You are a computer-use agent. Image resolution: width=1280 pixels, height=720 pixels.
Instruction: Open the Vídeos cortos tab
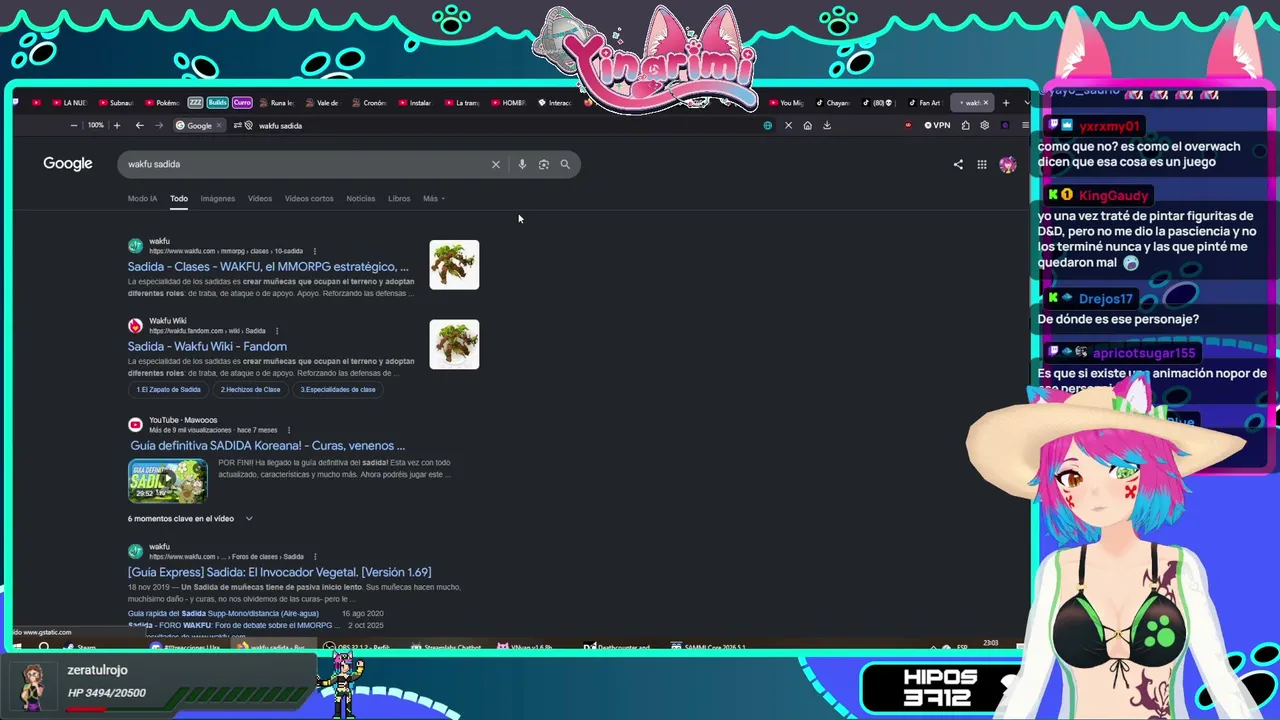(309, 198)
